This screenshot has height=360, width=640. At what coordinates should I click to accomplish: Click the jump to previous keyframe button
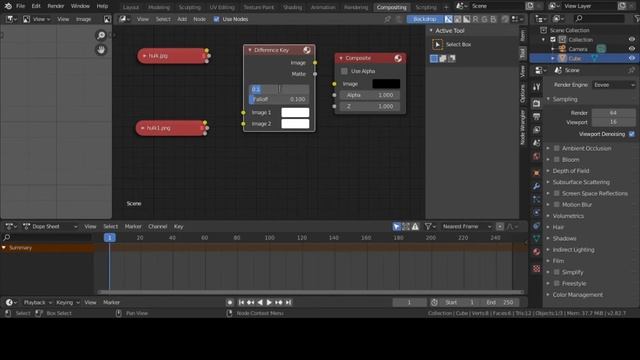[x=250, y=302]
